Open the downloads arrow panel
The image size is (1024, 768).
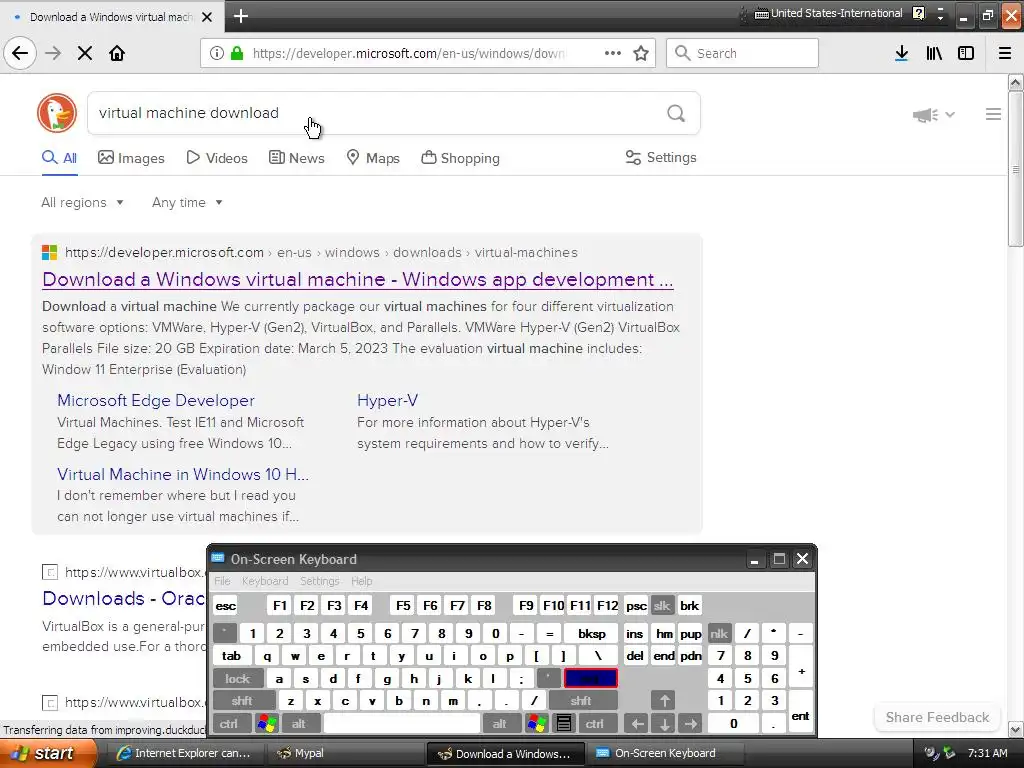click(x=901, y=53)
